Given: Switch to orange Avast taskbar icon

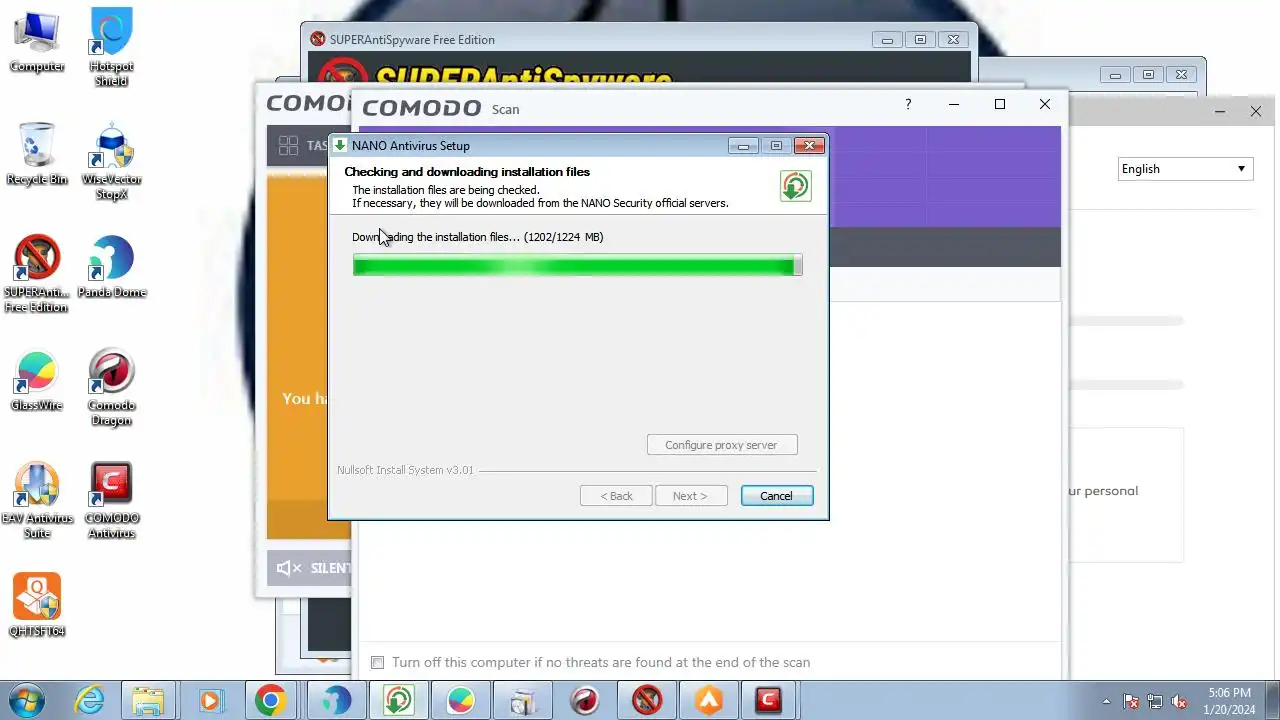Looking at the screenshot, I should [709, 701].
